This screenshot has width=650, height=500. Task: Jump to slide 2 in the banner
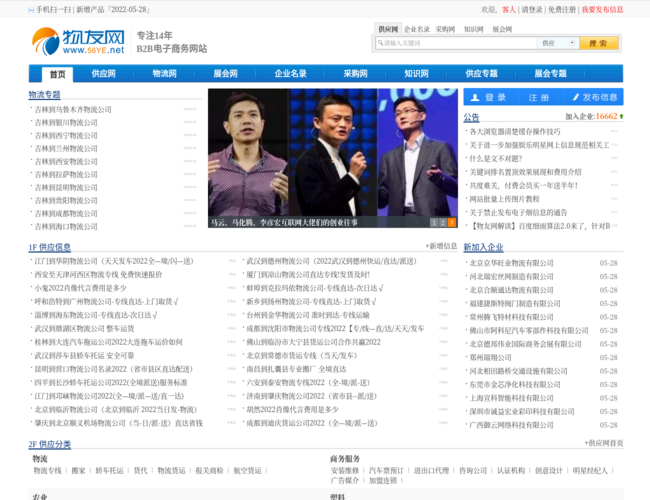point(442,222)
